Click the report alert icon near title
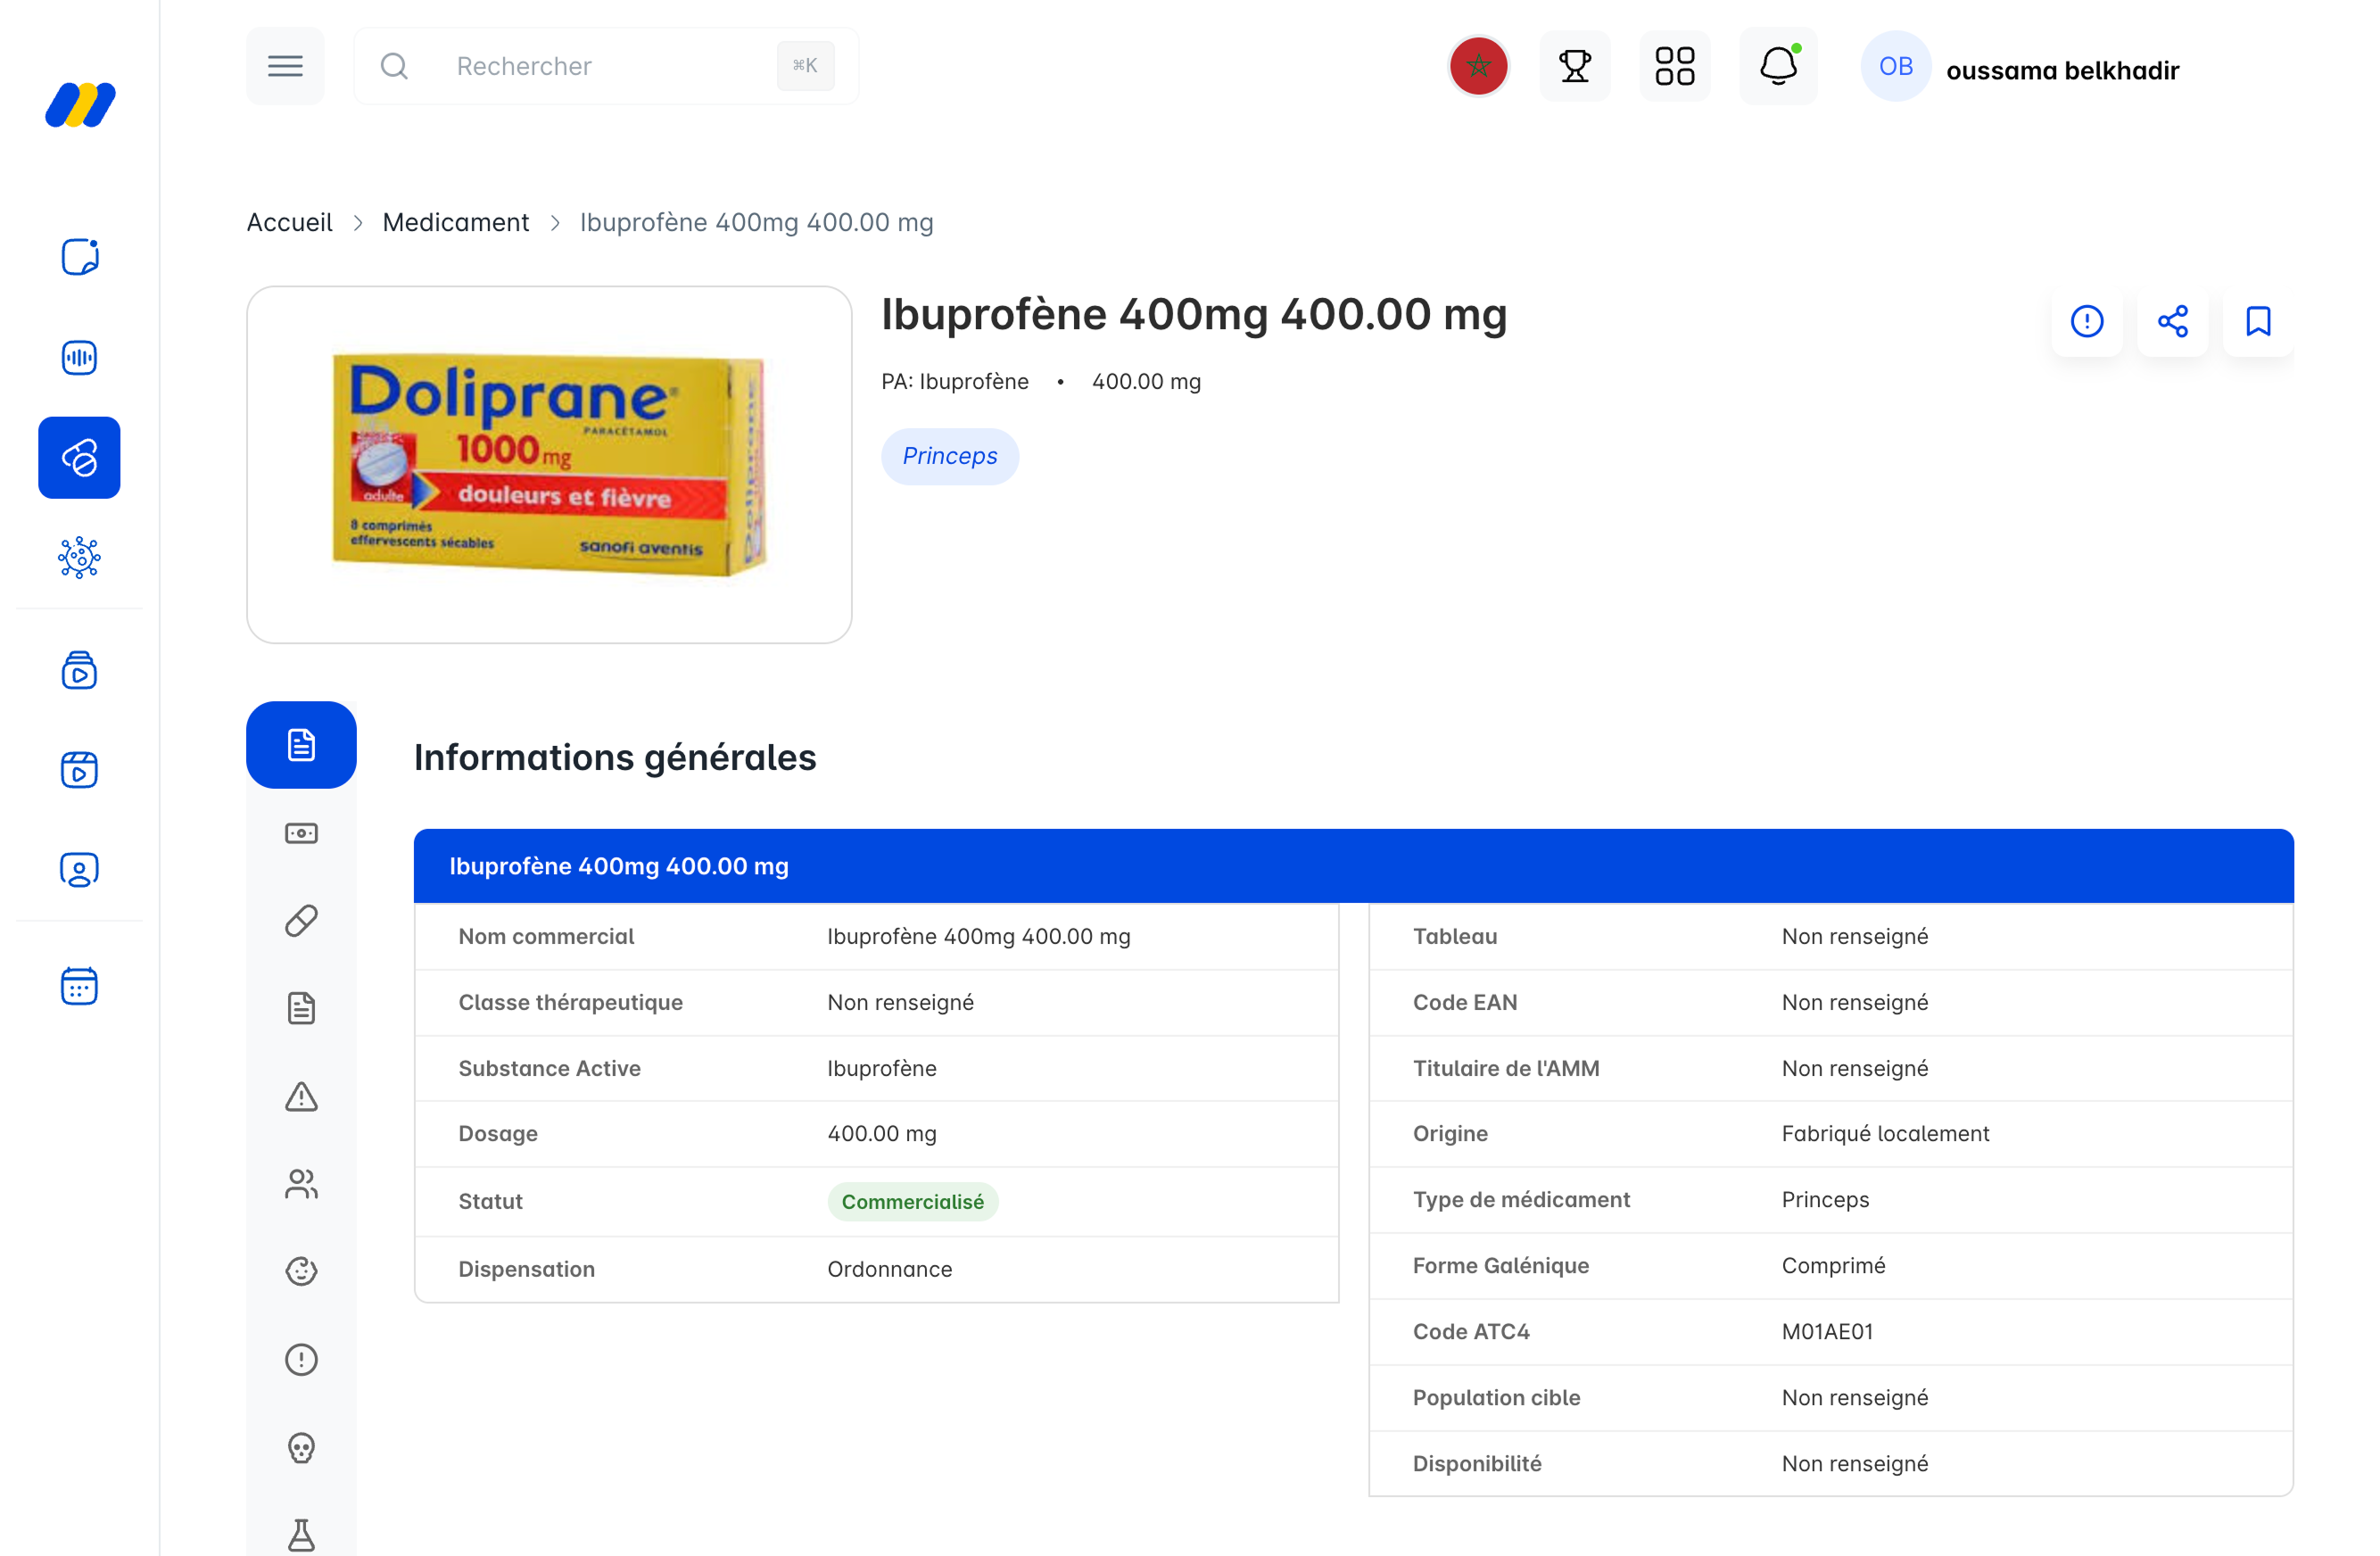The image size is (2380, 1556). 2086,321
